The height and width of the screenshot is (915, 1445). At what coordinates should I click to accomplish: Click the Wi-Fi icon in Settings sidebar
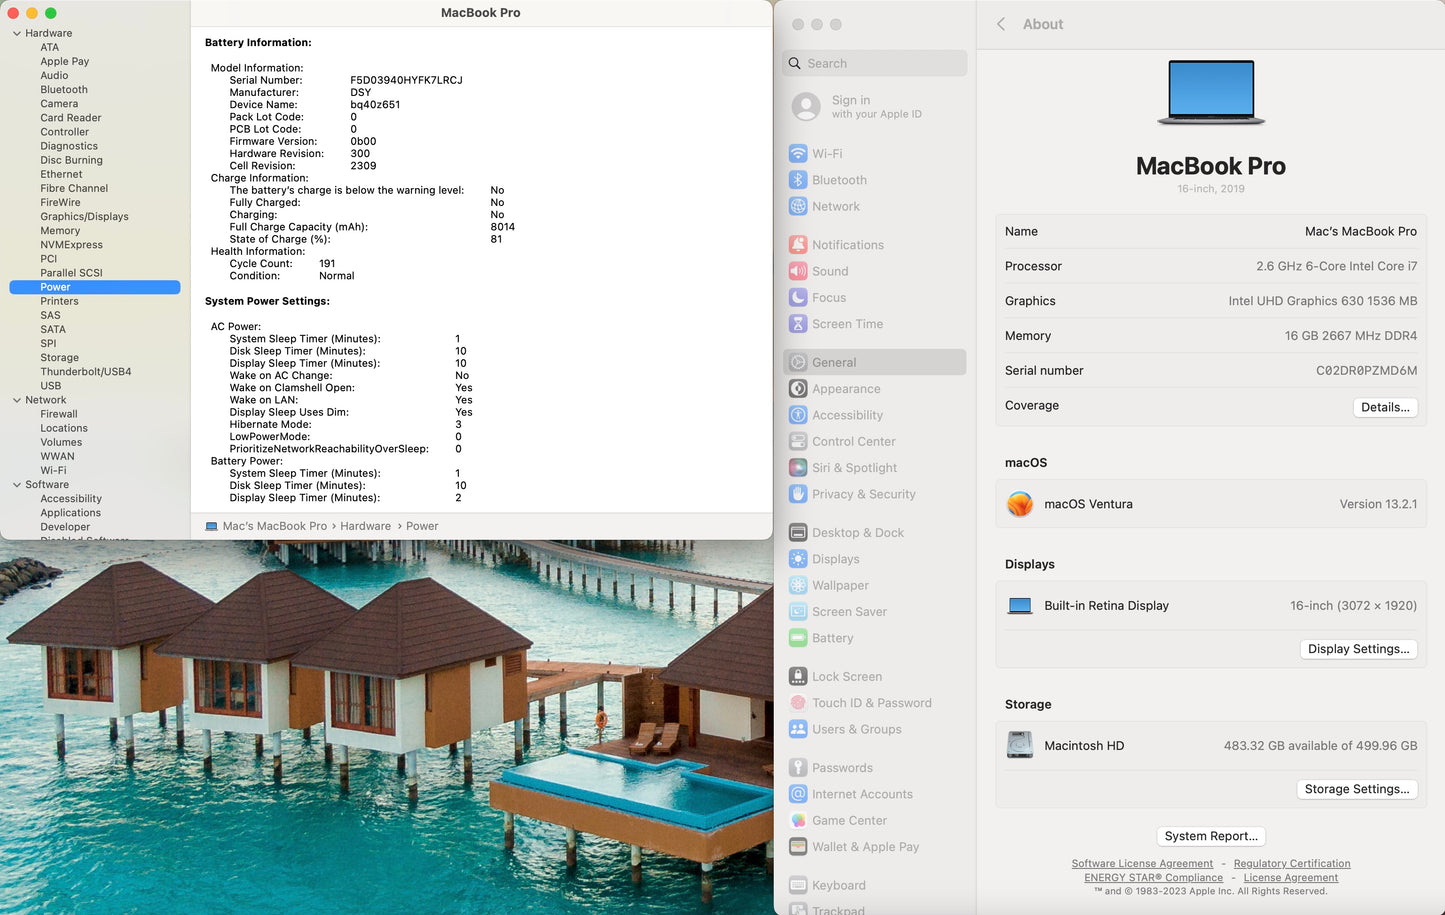tap(797, 154)
